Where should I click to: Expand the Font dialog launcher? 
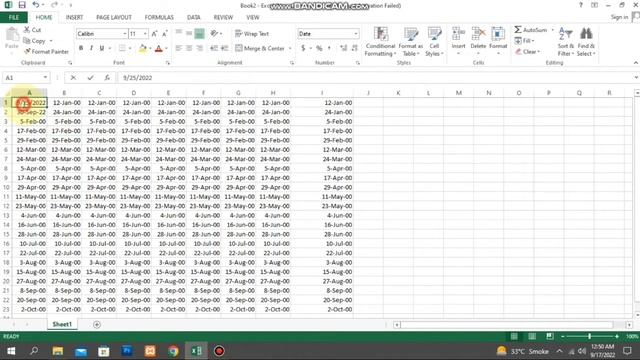tap(168, 63)
